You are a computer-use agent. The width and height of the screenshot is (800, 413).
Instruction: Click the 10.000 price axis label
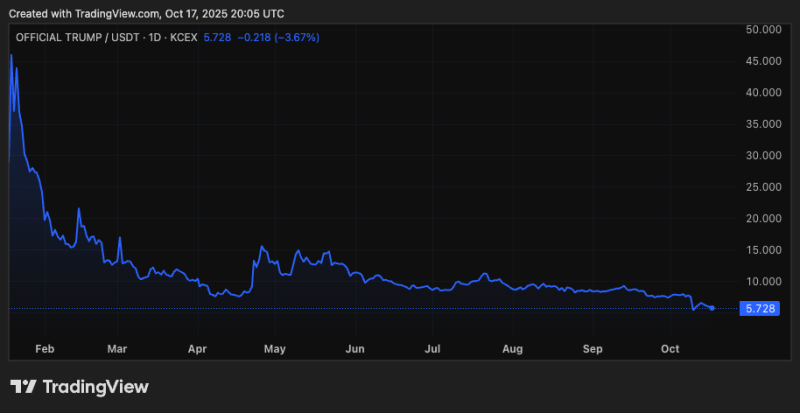(x=762, y=281)
